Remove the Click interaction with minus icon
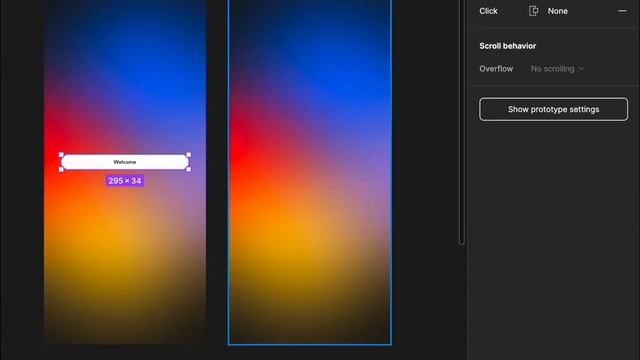Screen dimensions: 640x360 [622, 11]
